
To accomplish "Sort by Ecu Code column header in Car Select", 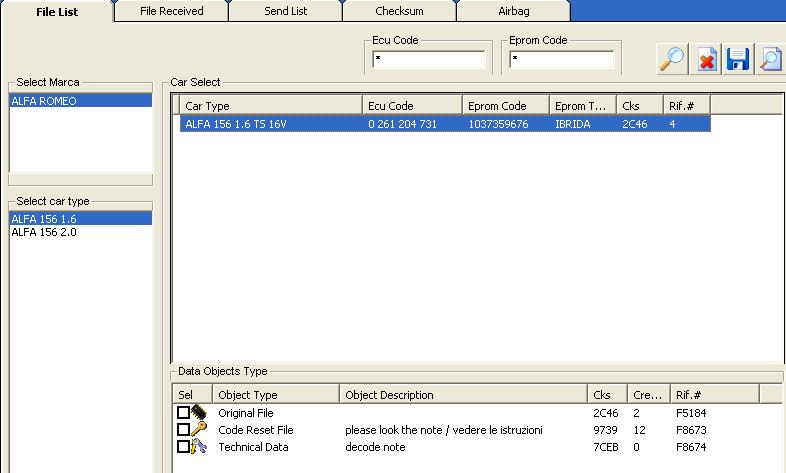I will point(412,106).
